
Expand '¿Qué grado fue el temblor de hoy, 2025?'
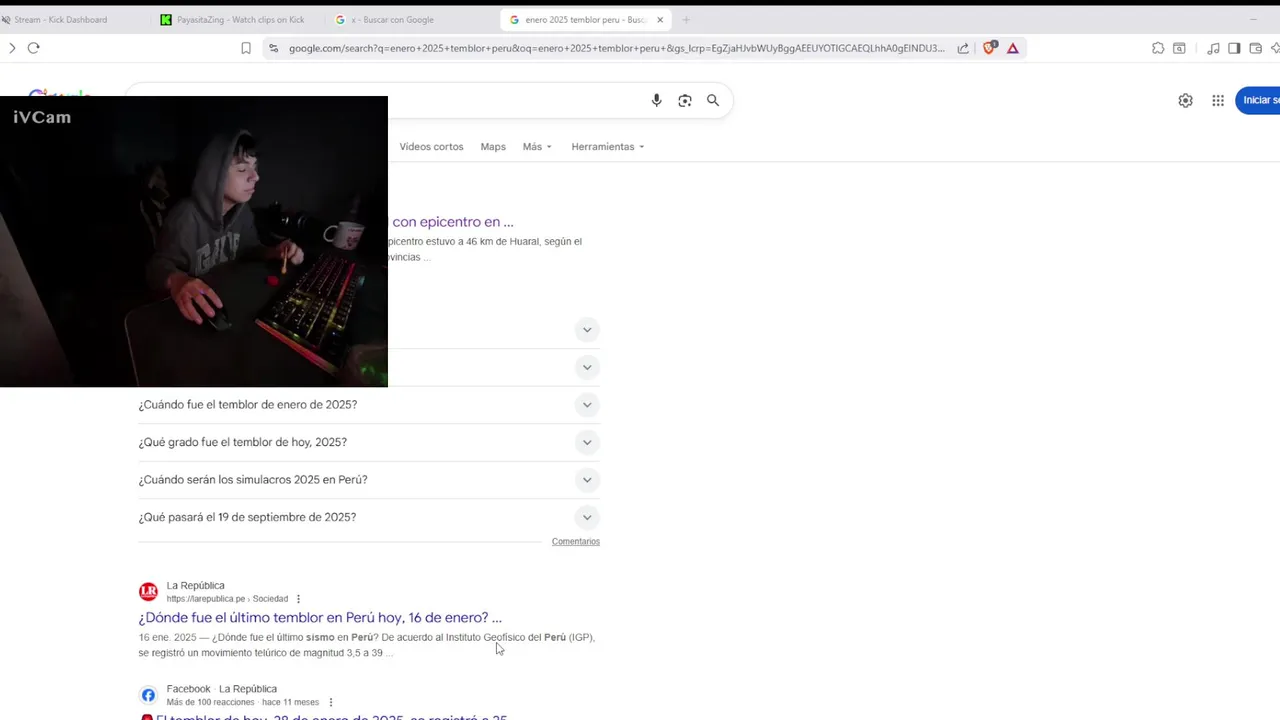tap(369, 442)
